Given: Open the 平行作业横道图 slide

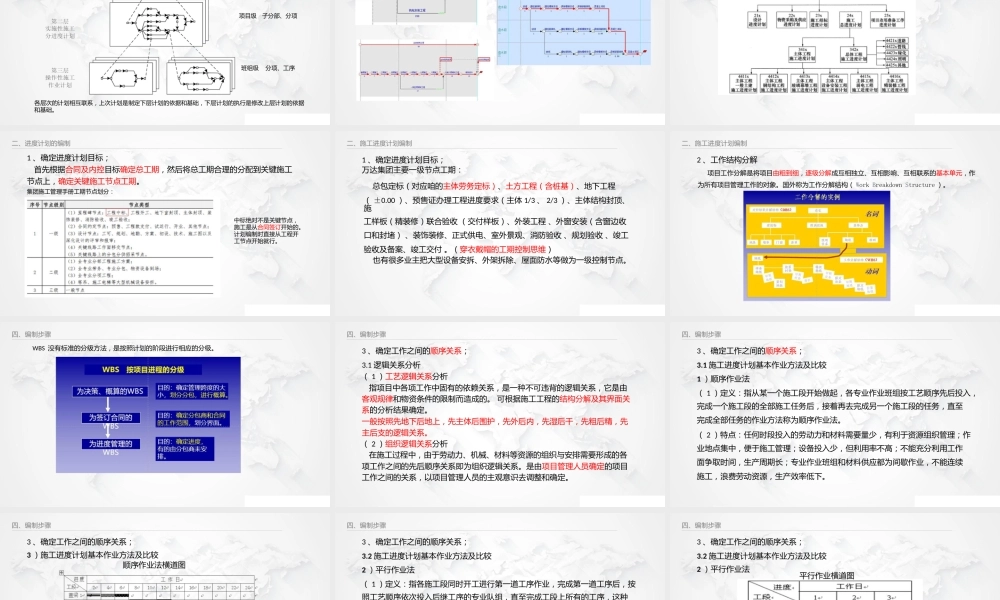Looking at the screenshot, I should coord(835,557).
